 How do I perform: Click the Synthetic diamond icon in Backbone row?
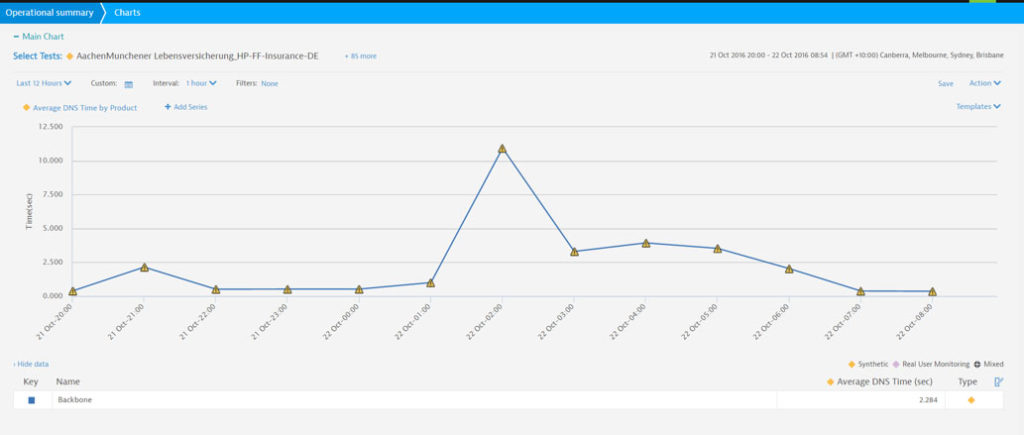[x=971, y=400]
